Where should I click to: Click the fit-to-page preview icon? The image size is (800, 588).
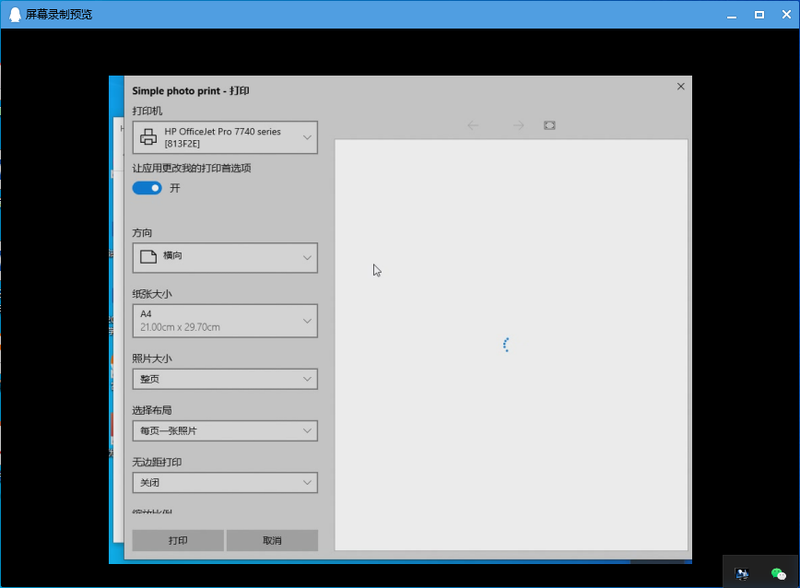[x=549, y=125]
